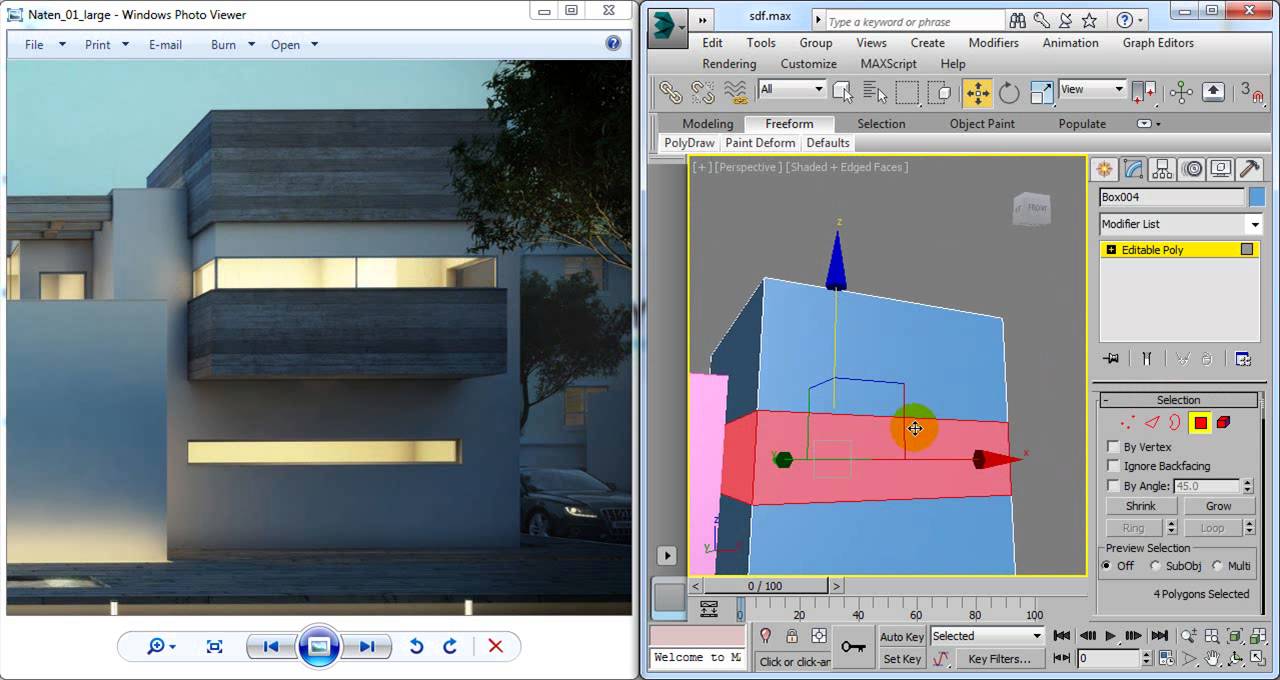Switch to Modeling ribbon tab
The width and height of the screenshot is (1280, 680).
[707, 124]
